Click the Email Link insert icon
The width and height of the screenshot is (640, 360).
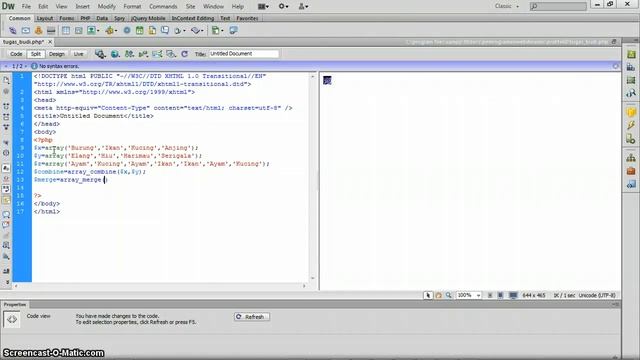26,31
